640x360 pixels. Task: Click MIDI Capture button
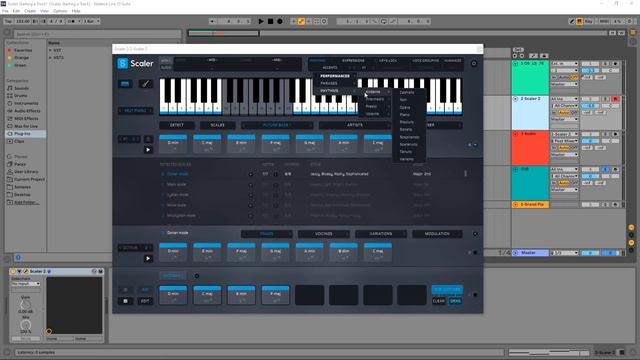(x=447, y=289)
